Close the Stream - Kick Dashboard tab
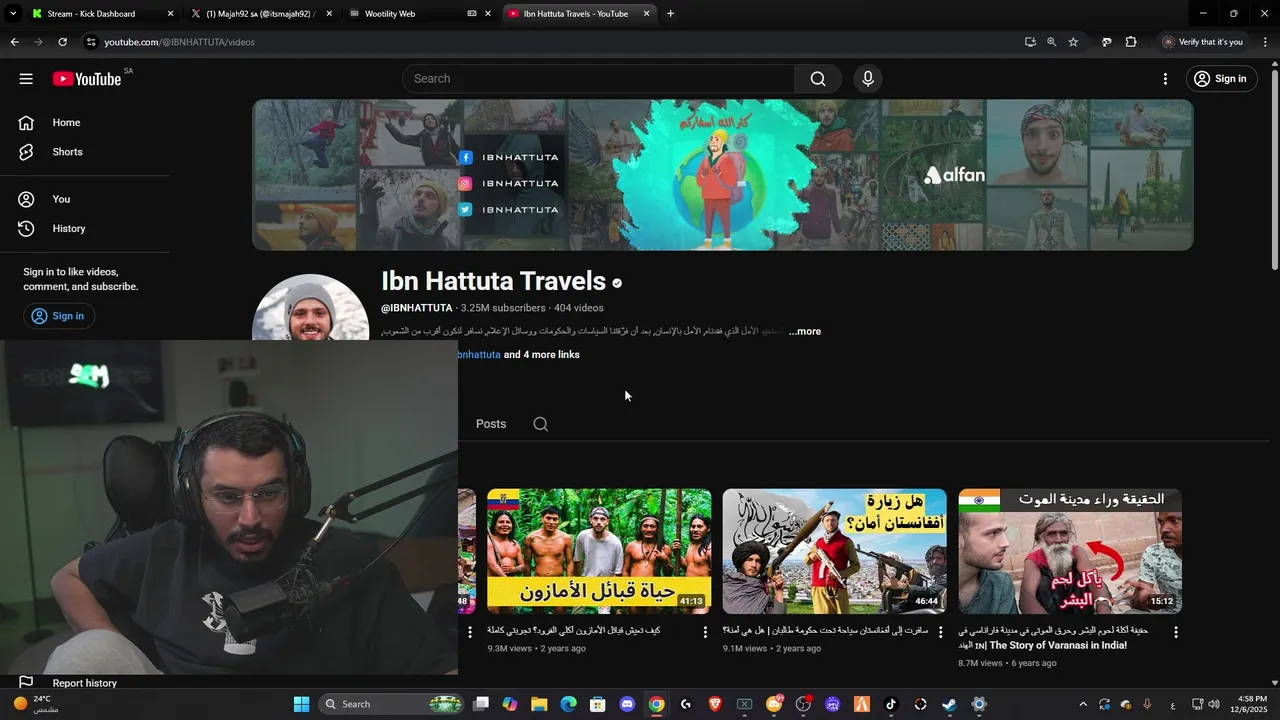This screenshot has width=1280, height=720. [x=170, y=14]
